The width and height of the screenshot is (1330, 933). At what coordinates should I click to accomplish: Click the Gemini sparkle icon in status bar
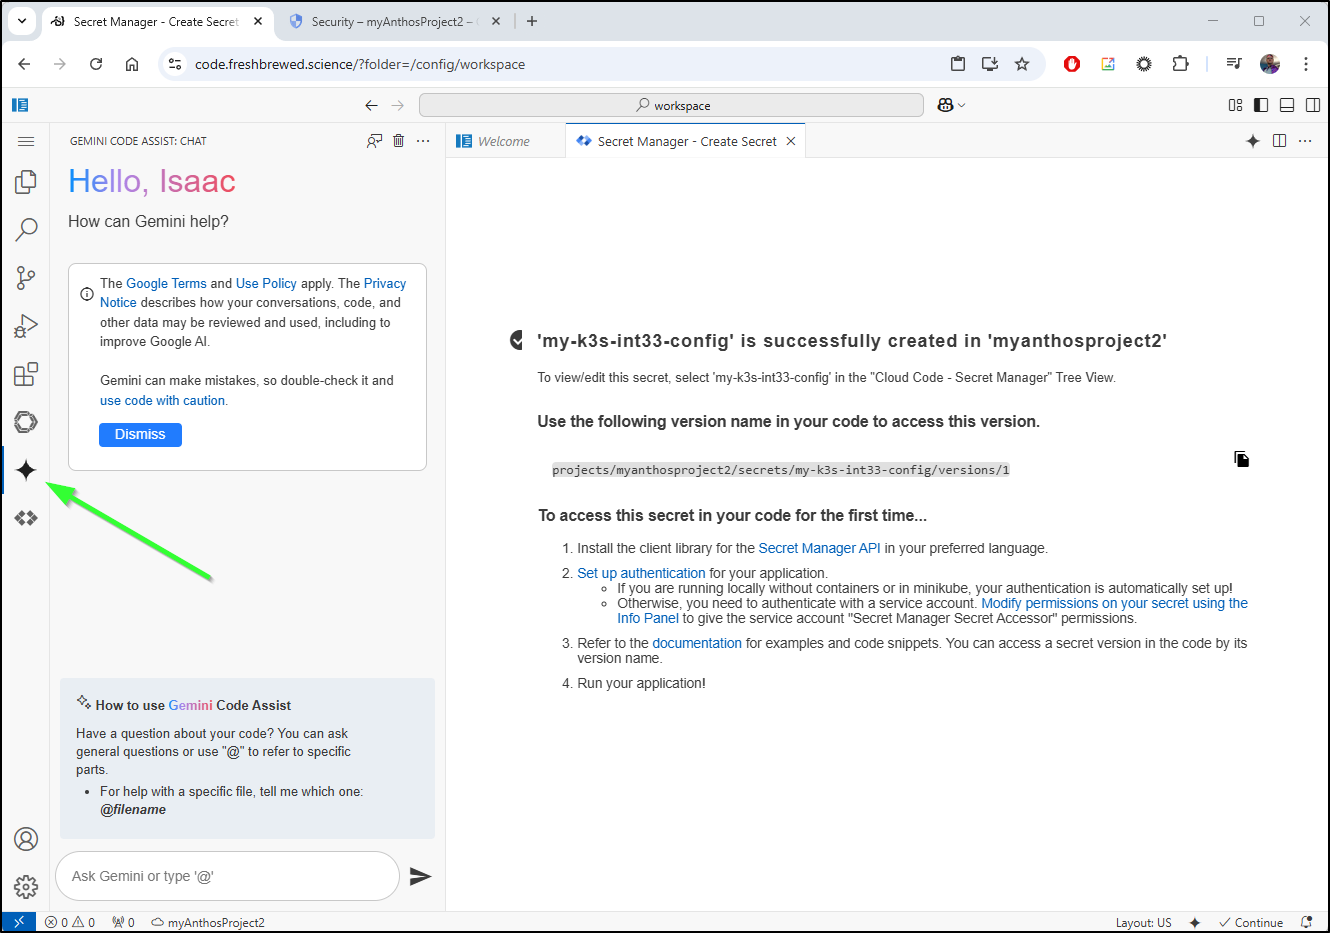pos(1194,922)
